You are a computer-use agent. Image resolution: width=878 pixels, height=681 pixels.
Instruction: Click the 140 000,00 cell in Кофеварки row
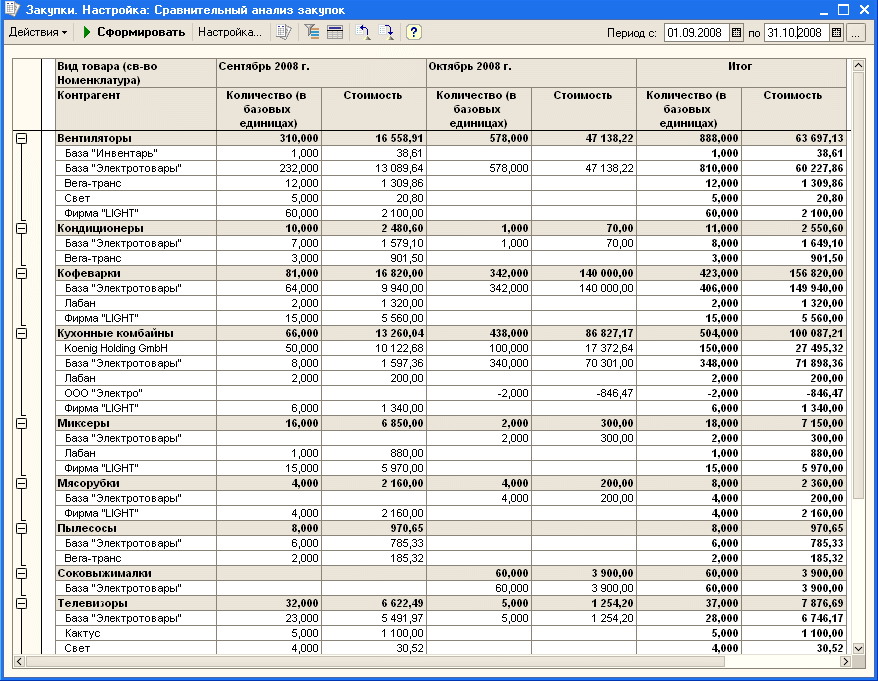coord(584,273)
